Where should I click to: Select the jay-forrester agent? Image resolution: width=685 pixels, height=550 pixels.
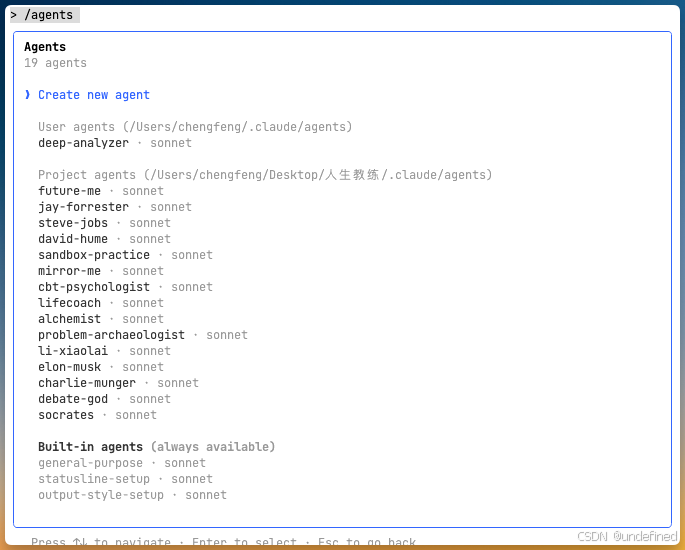click(x=115, y=207)
